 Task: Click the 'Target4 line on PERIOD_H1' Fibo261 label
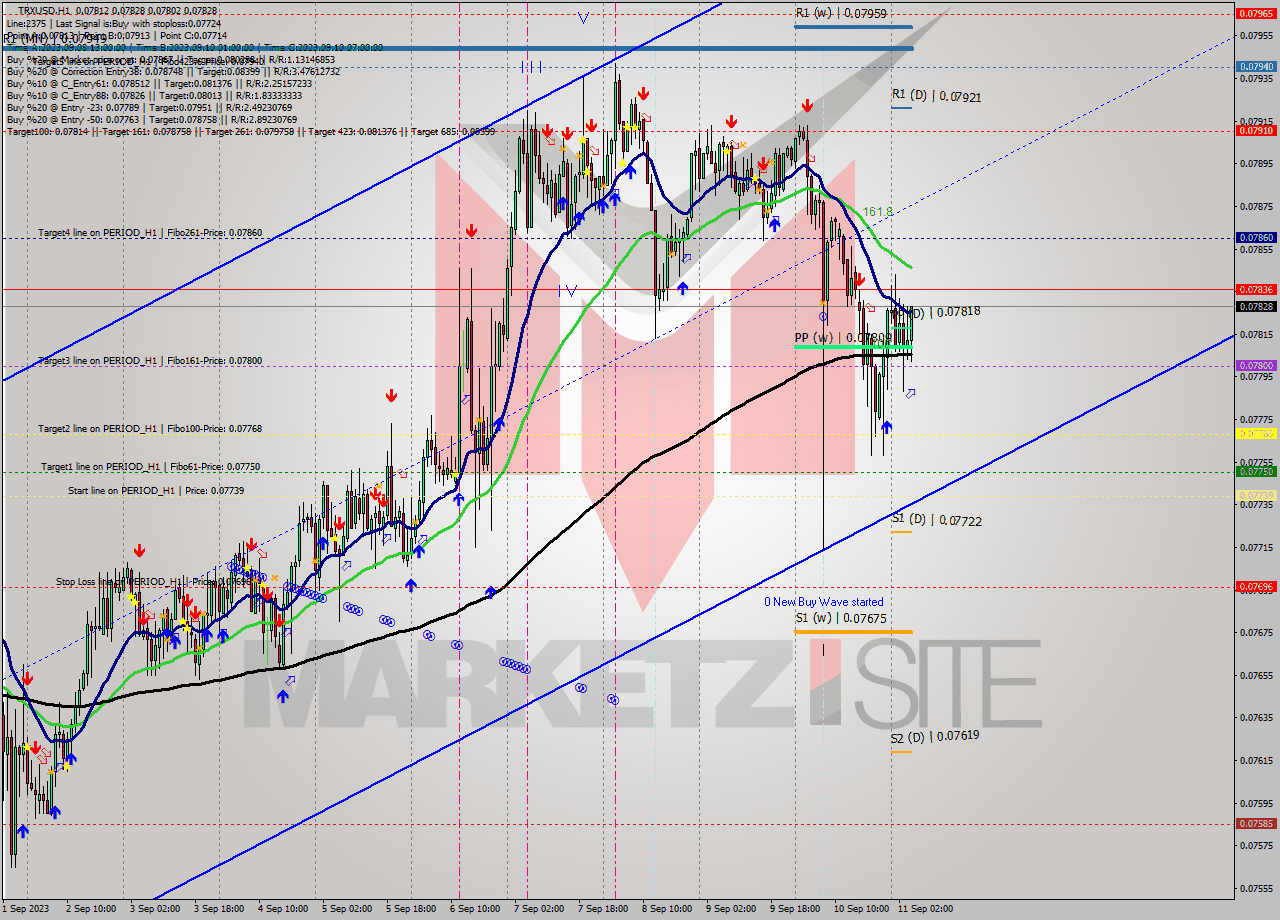(x=150, y=233)
